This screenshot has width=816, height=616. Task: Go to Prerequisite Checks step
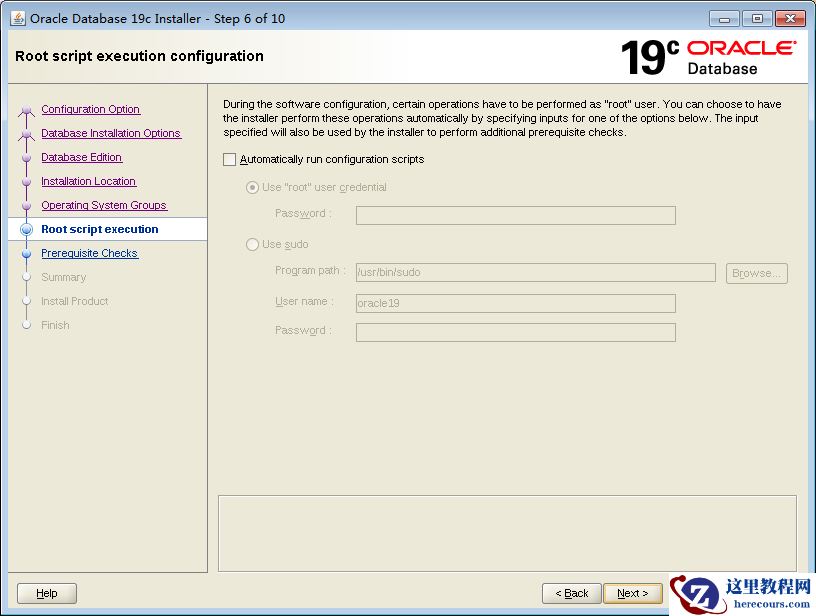click(89, 254)
